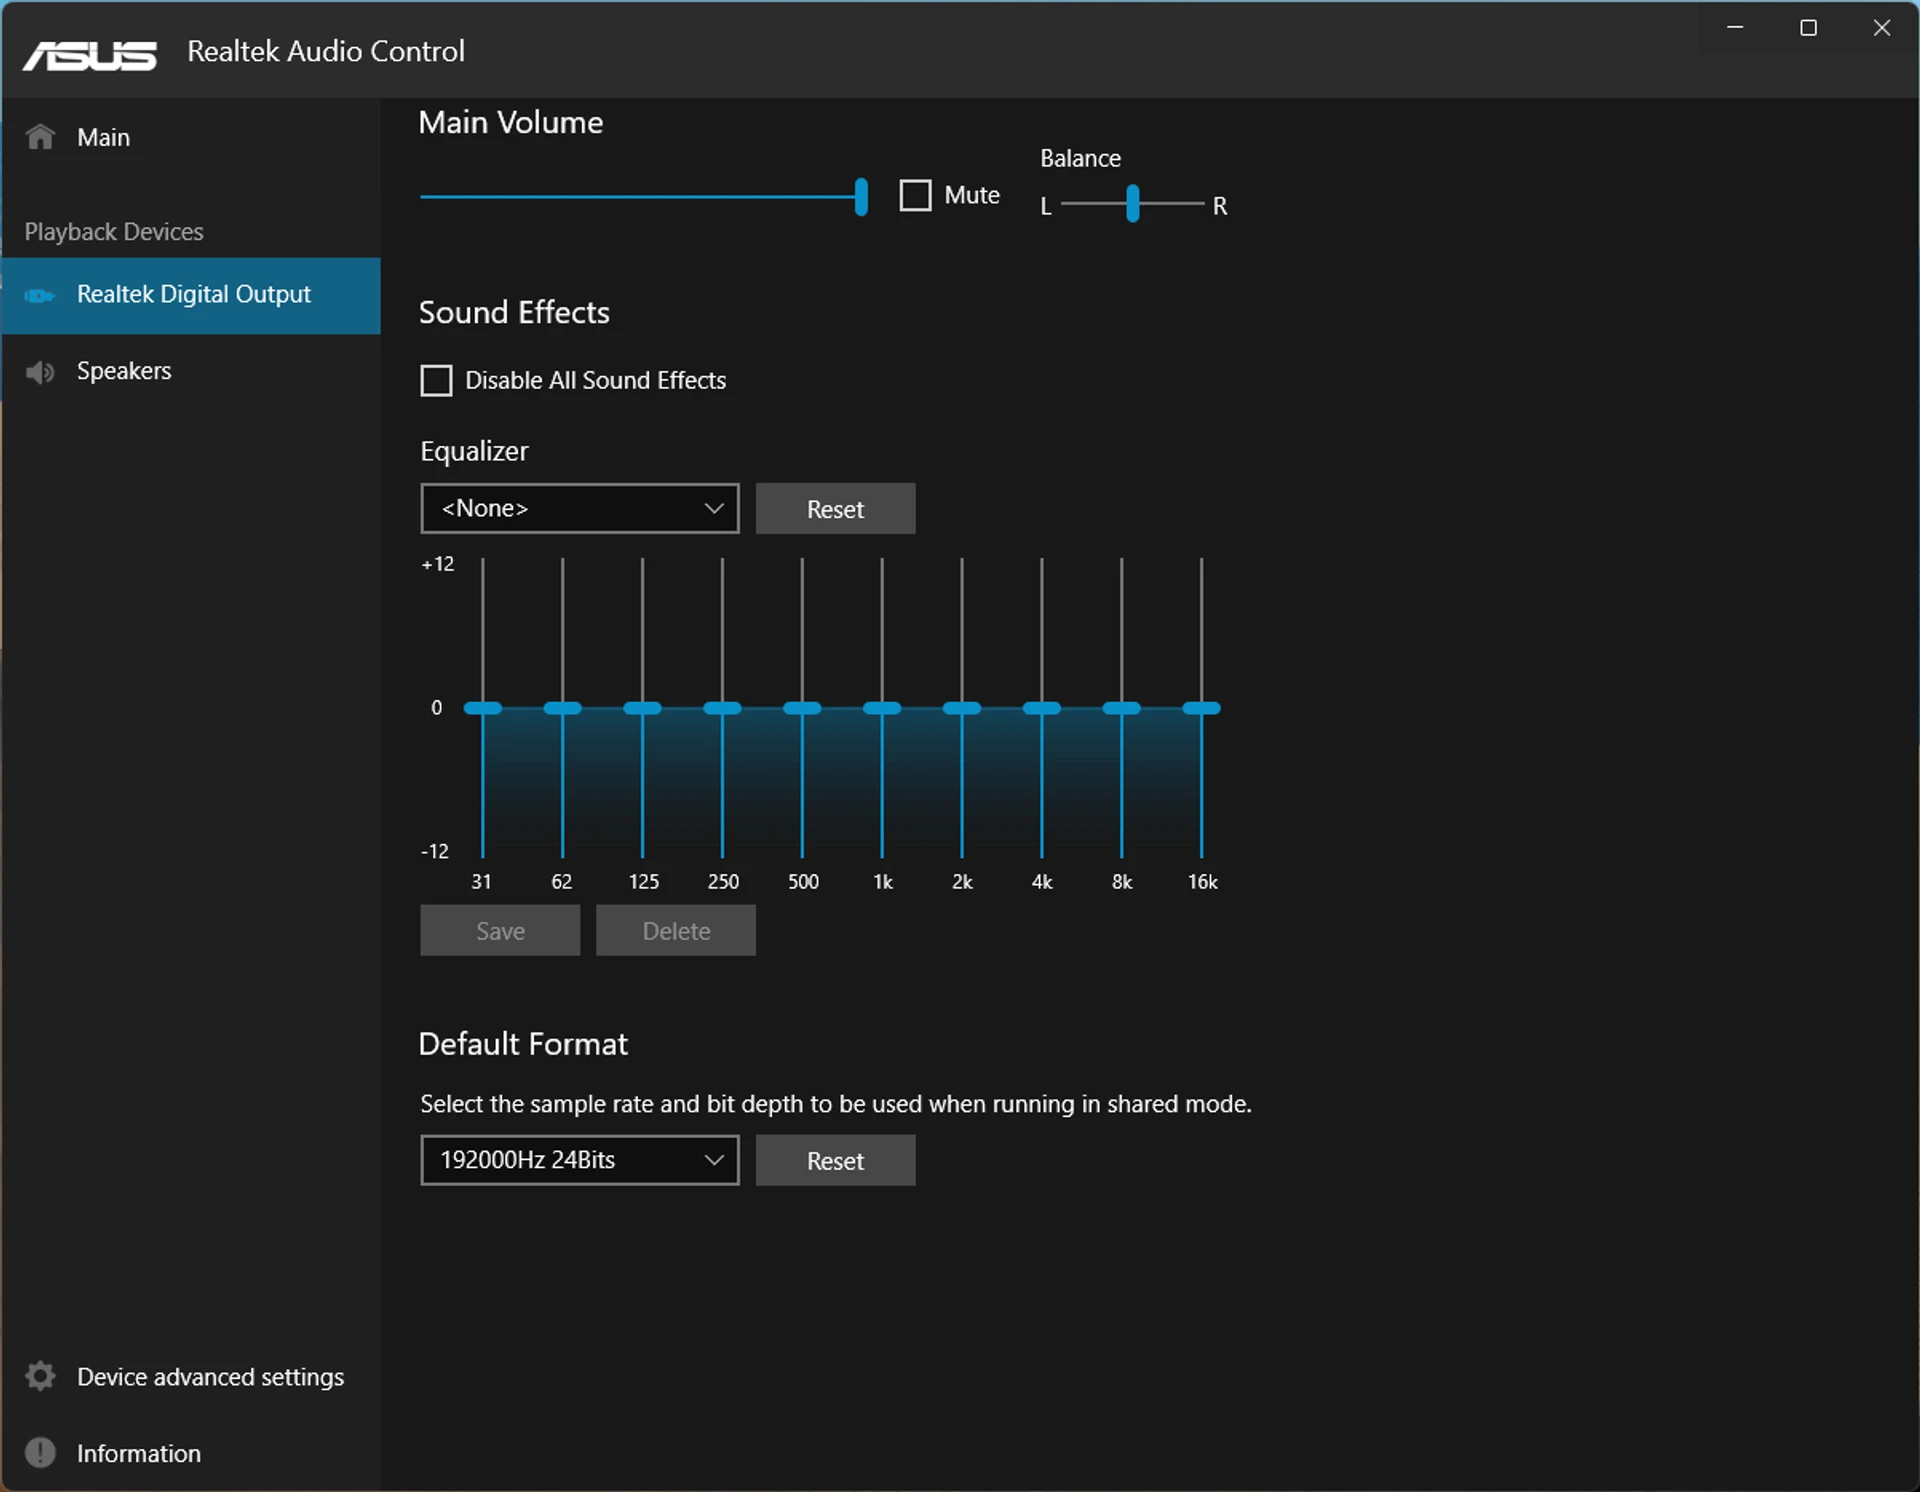Click the Save equalizer preset button
The image size is (1920, 1492).
tap(500, 931)
